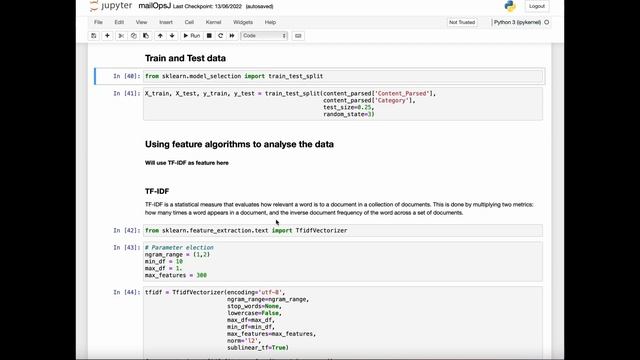Select the TfidfVectorizer import cell In [42]
Viewport: 640px width, 360px height.
pos(343,231)
